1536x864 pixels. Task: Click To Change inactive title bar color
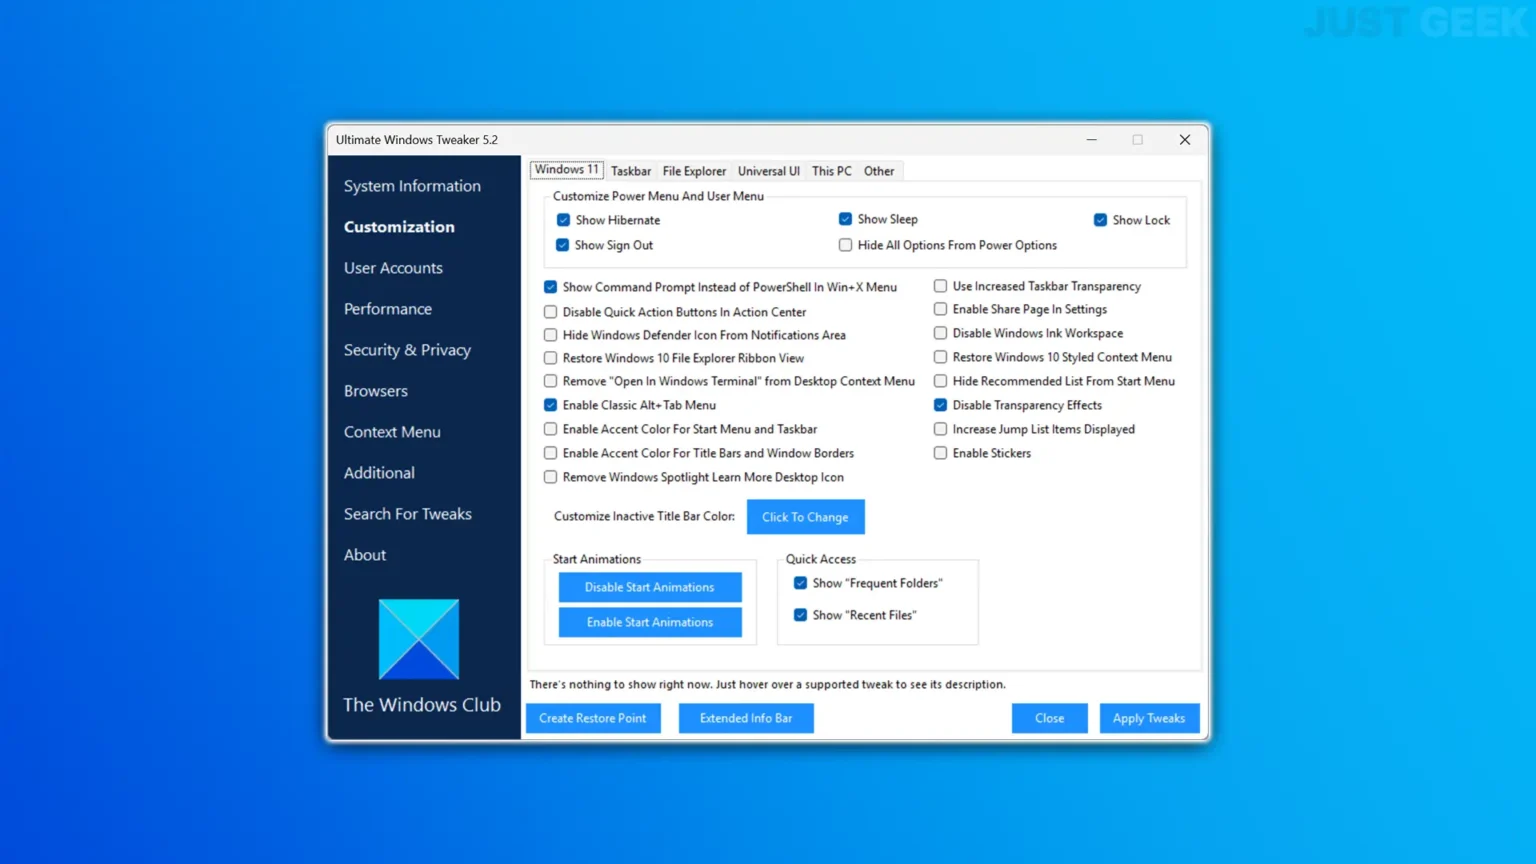[x=805, y=517]
